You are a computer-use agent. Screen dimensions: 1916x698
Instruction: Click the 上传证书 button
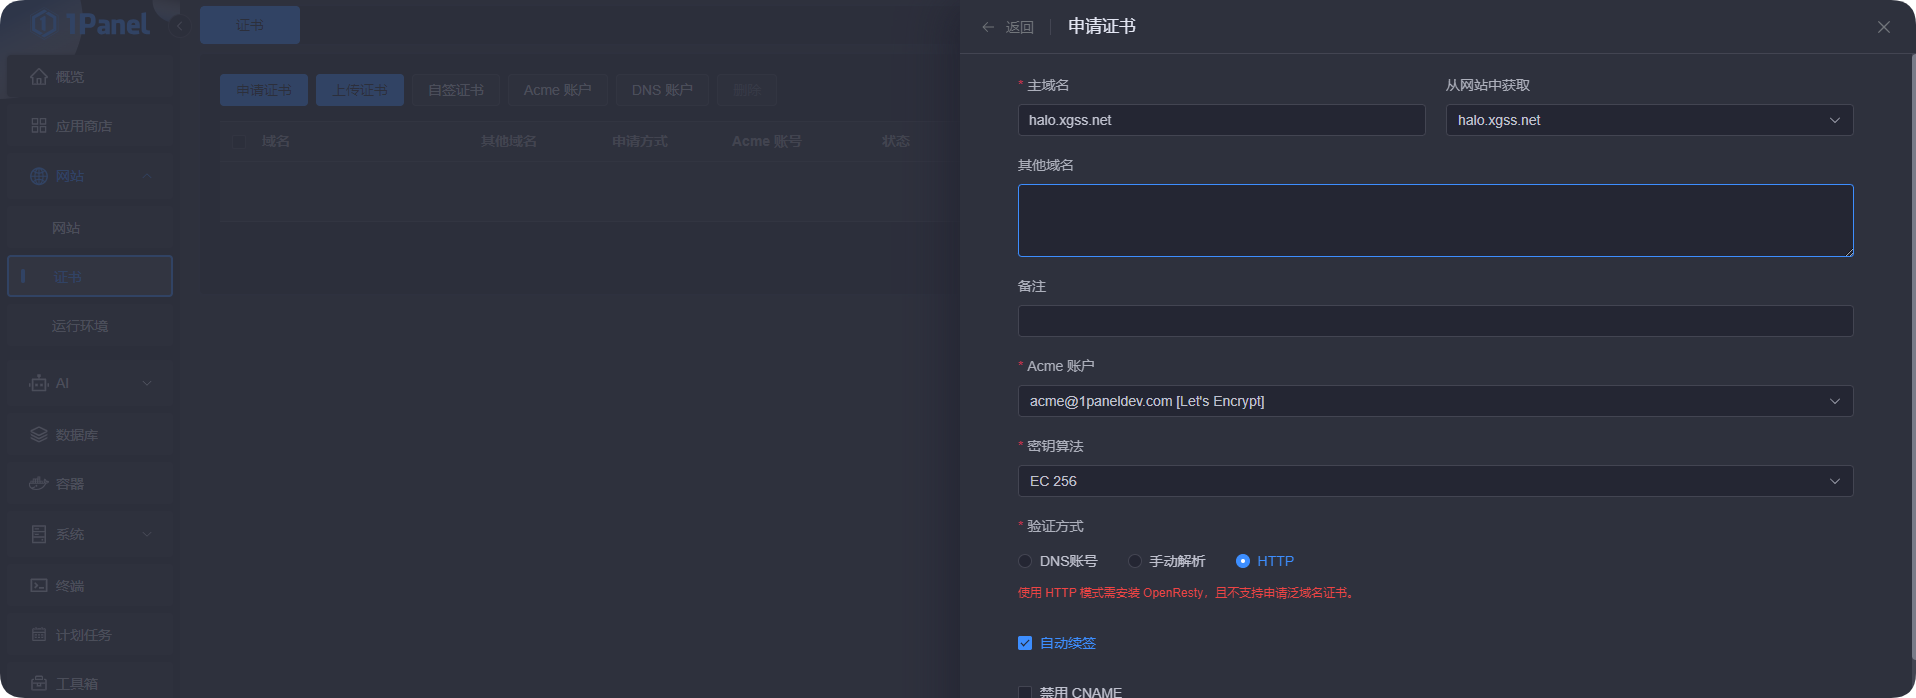(360, 90)
